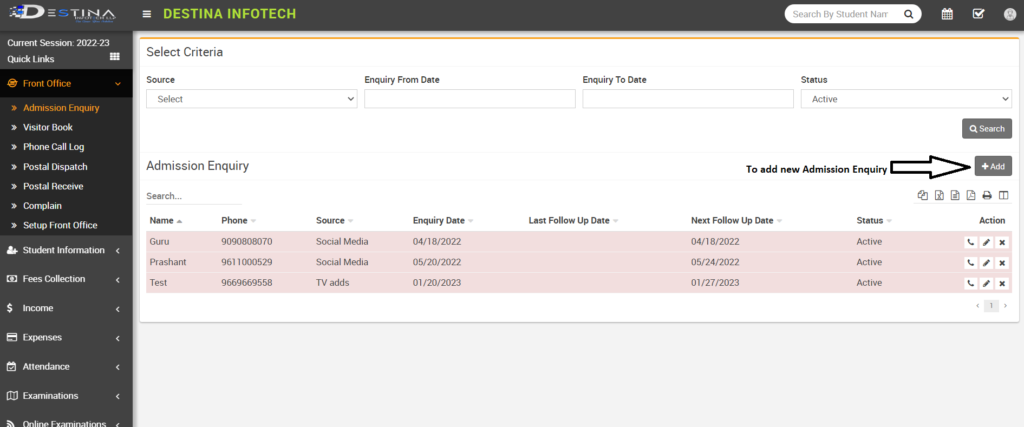Click the print icon above table

986,196
